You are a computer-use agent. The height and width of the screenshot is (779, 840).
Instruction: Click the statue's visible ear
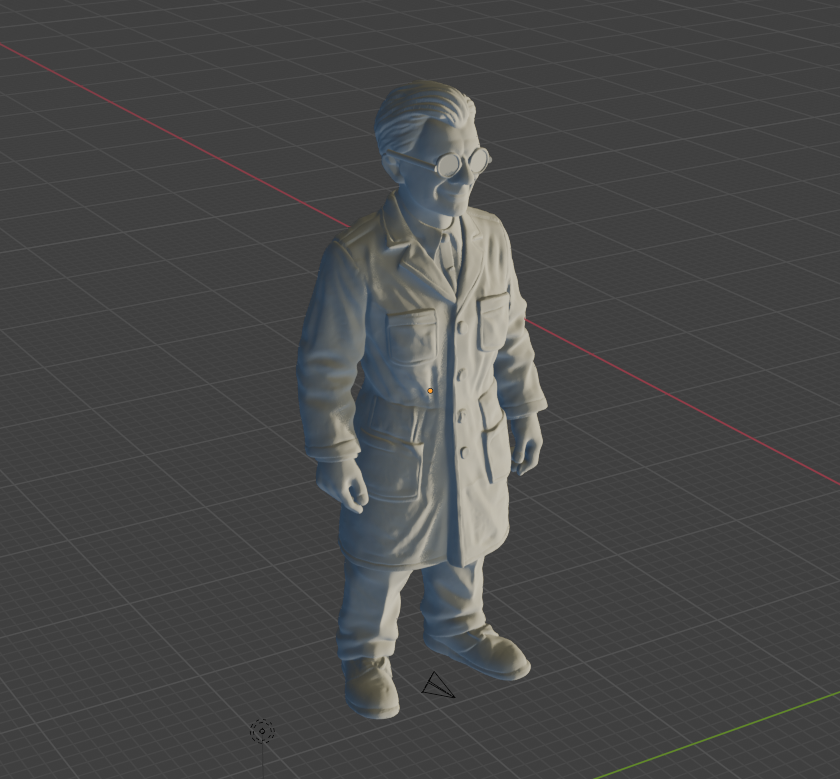tap(392, 163)
